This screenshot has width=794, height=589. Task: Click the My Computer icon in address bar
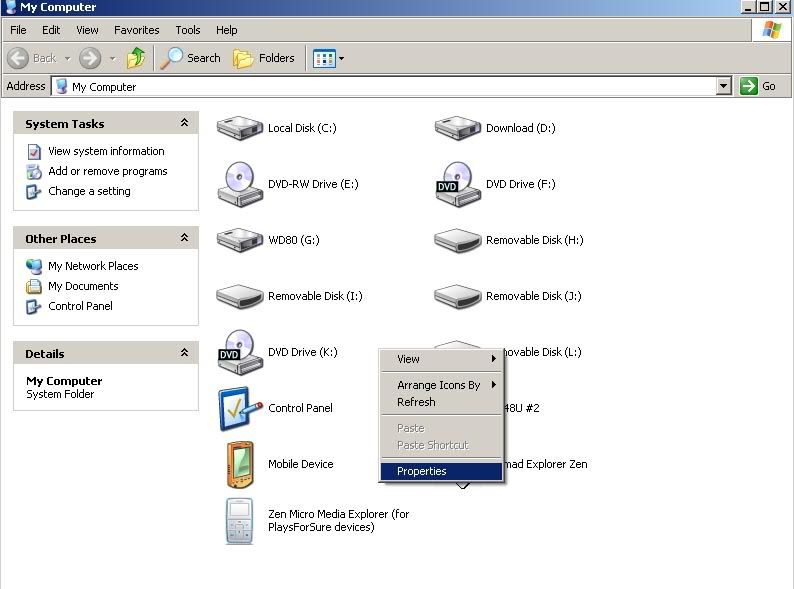[x=61, y=87]
